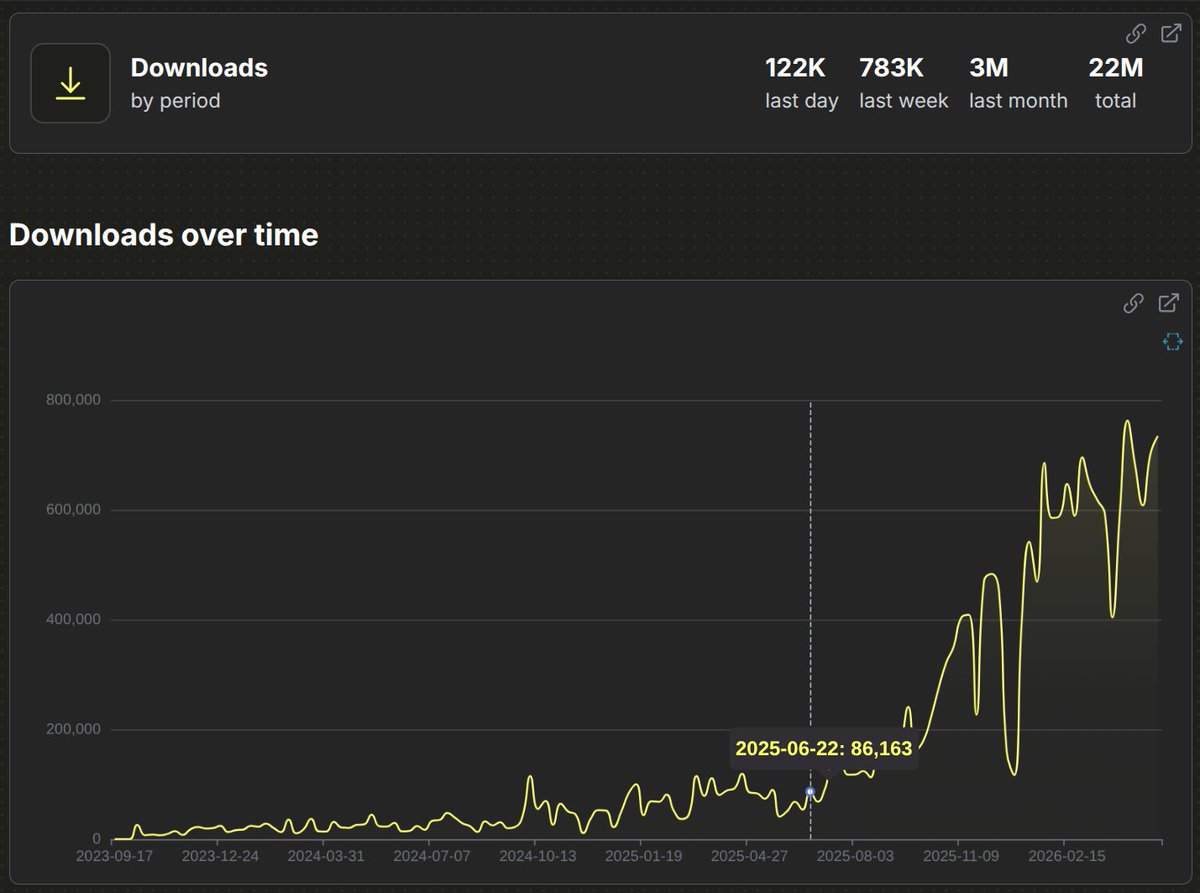
Task: Click the 0 y-axis label
Action: 97,839
